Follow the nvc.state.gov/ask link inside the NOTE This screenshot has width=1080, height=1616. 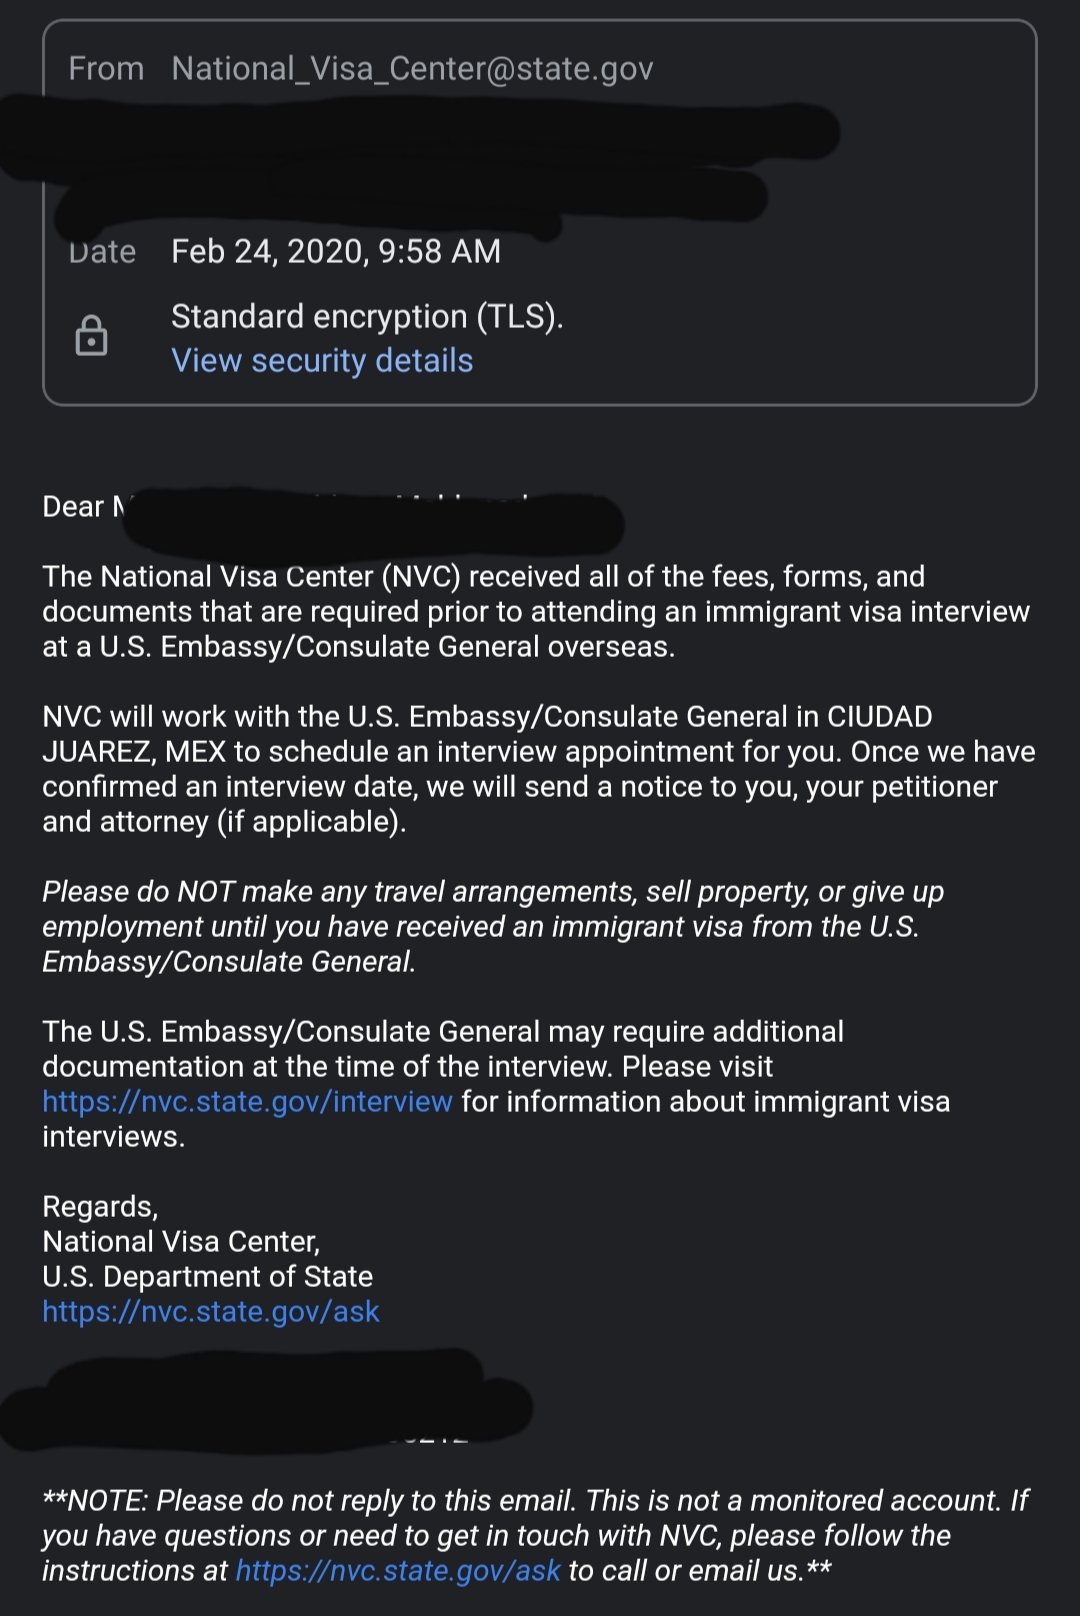tap(398, 1570)
